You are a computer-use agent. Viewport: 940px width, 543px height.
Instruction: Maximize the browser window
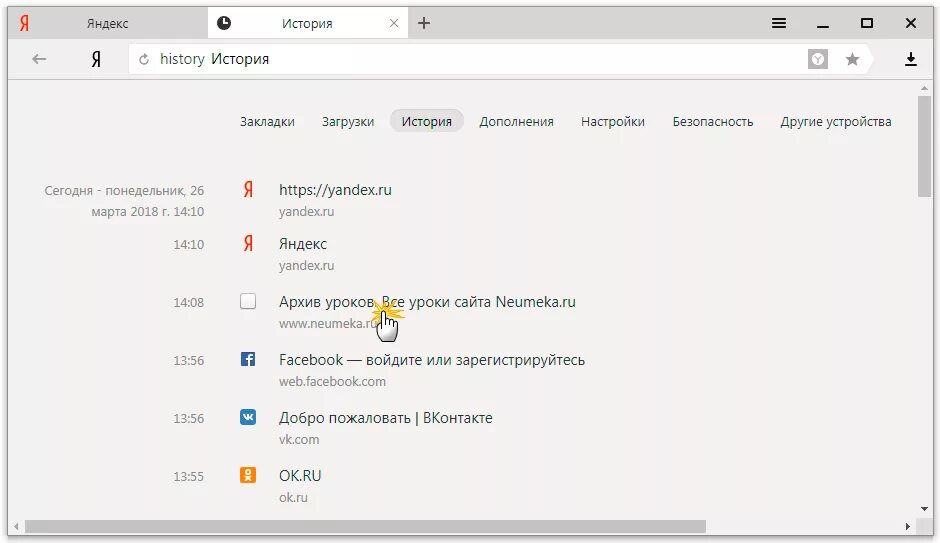click(x=867, y=23)
